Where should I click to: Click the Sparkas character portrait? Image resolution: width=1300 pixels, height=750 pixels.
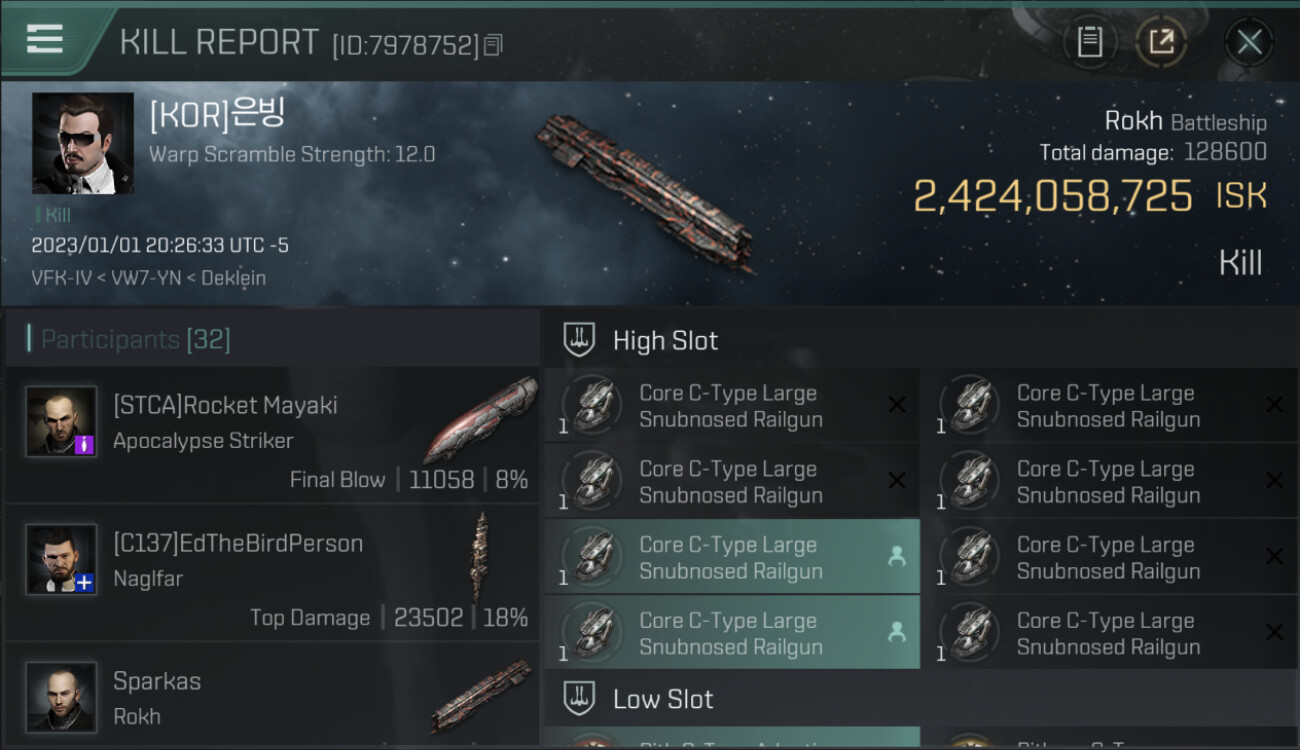[x=61, y=696]
